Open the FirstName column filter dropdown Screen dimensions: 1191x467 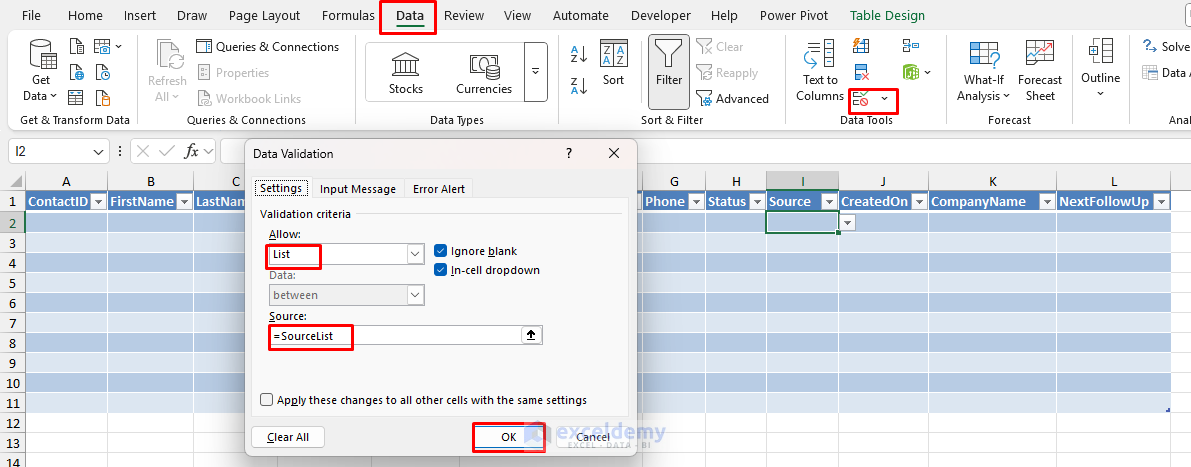point(183,202)
